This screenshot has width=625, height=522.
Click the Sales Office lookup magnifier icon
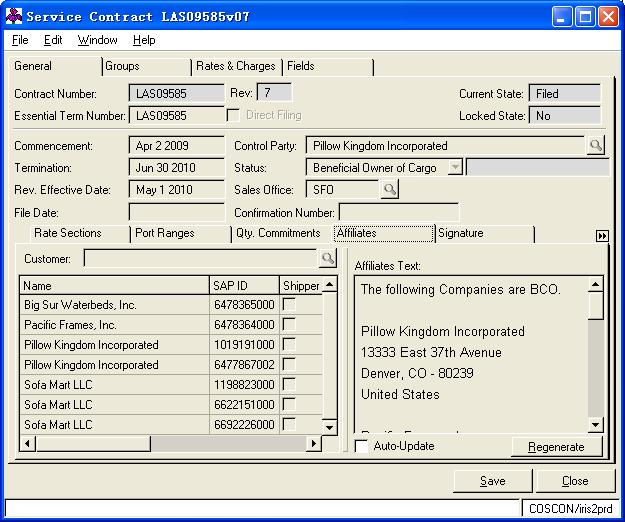[389, 190]
